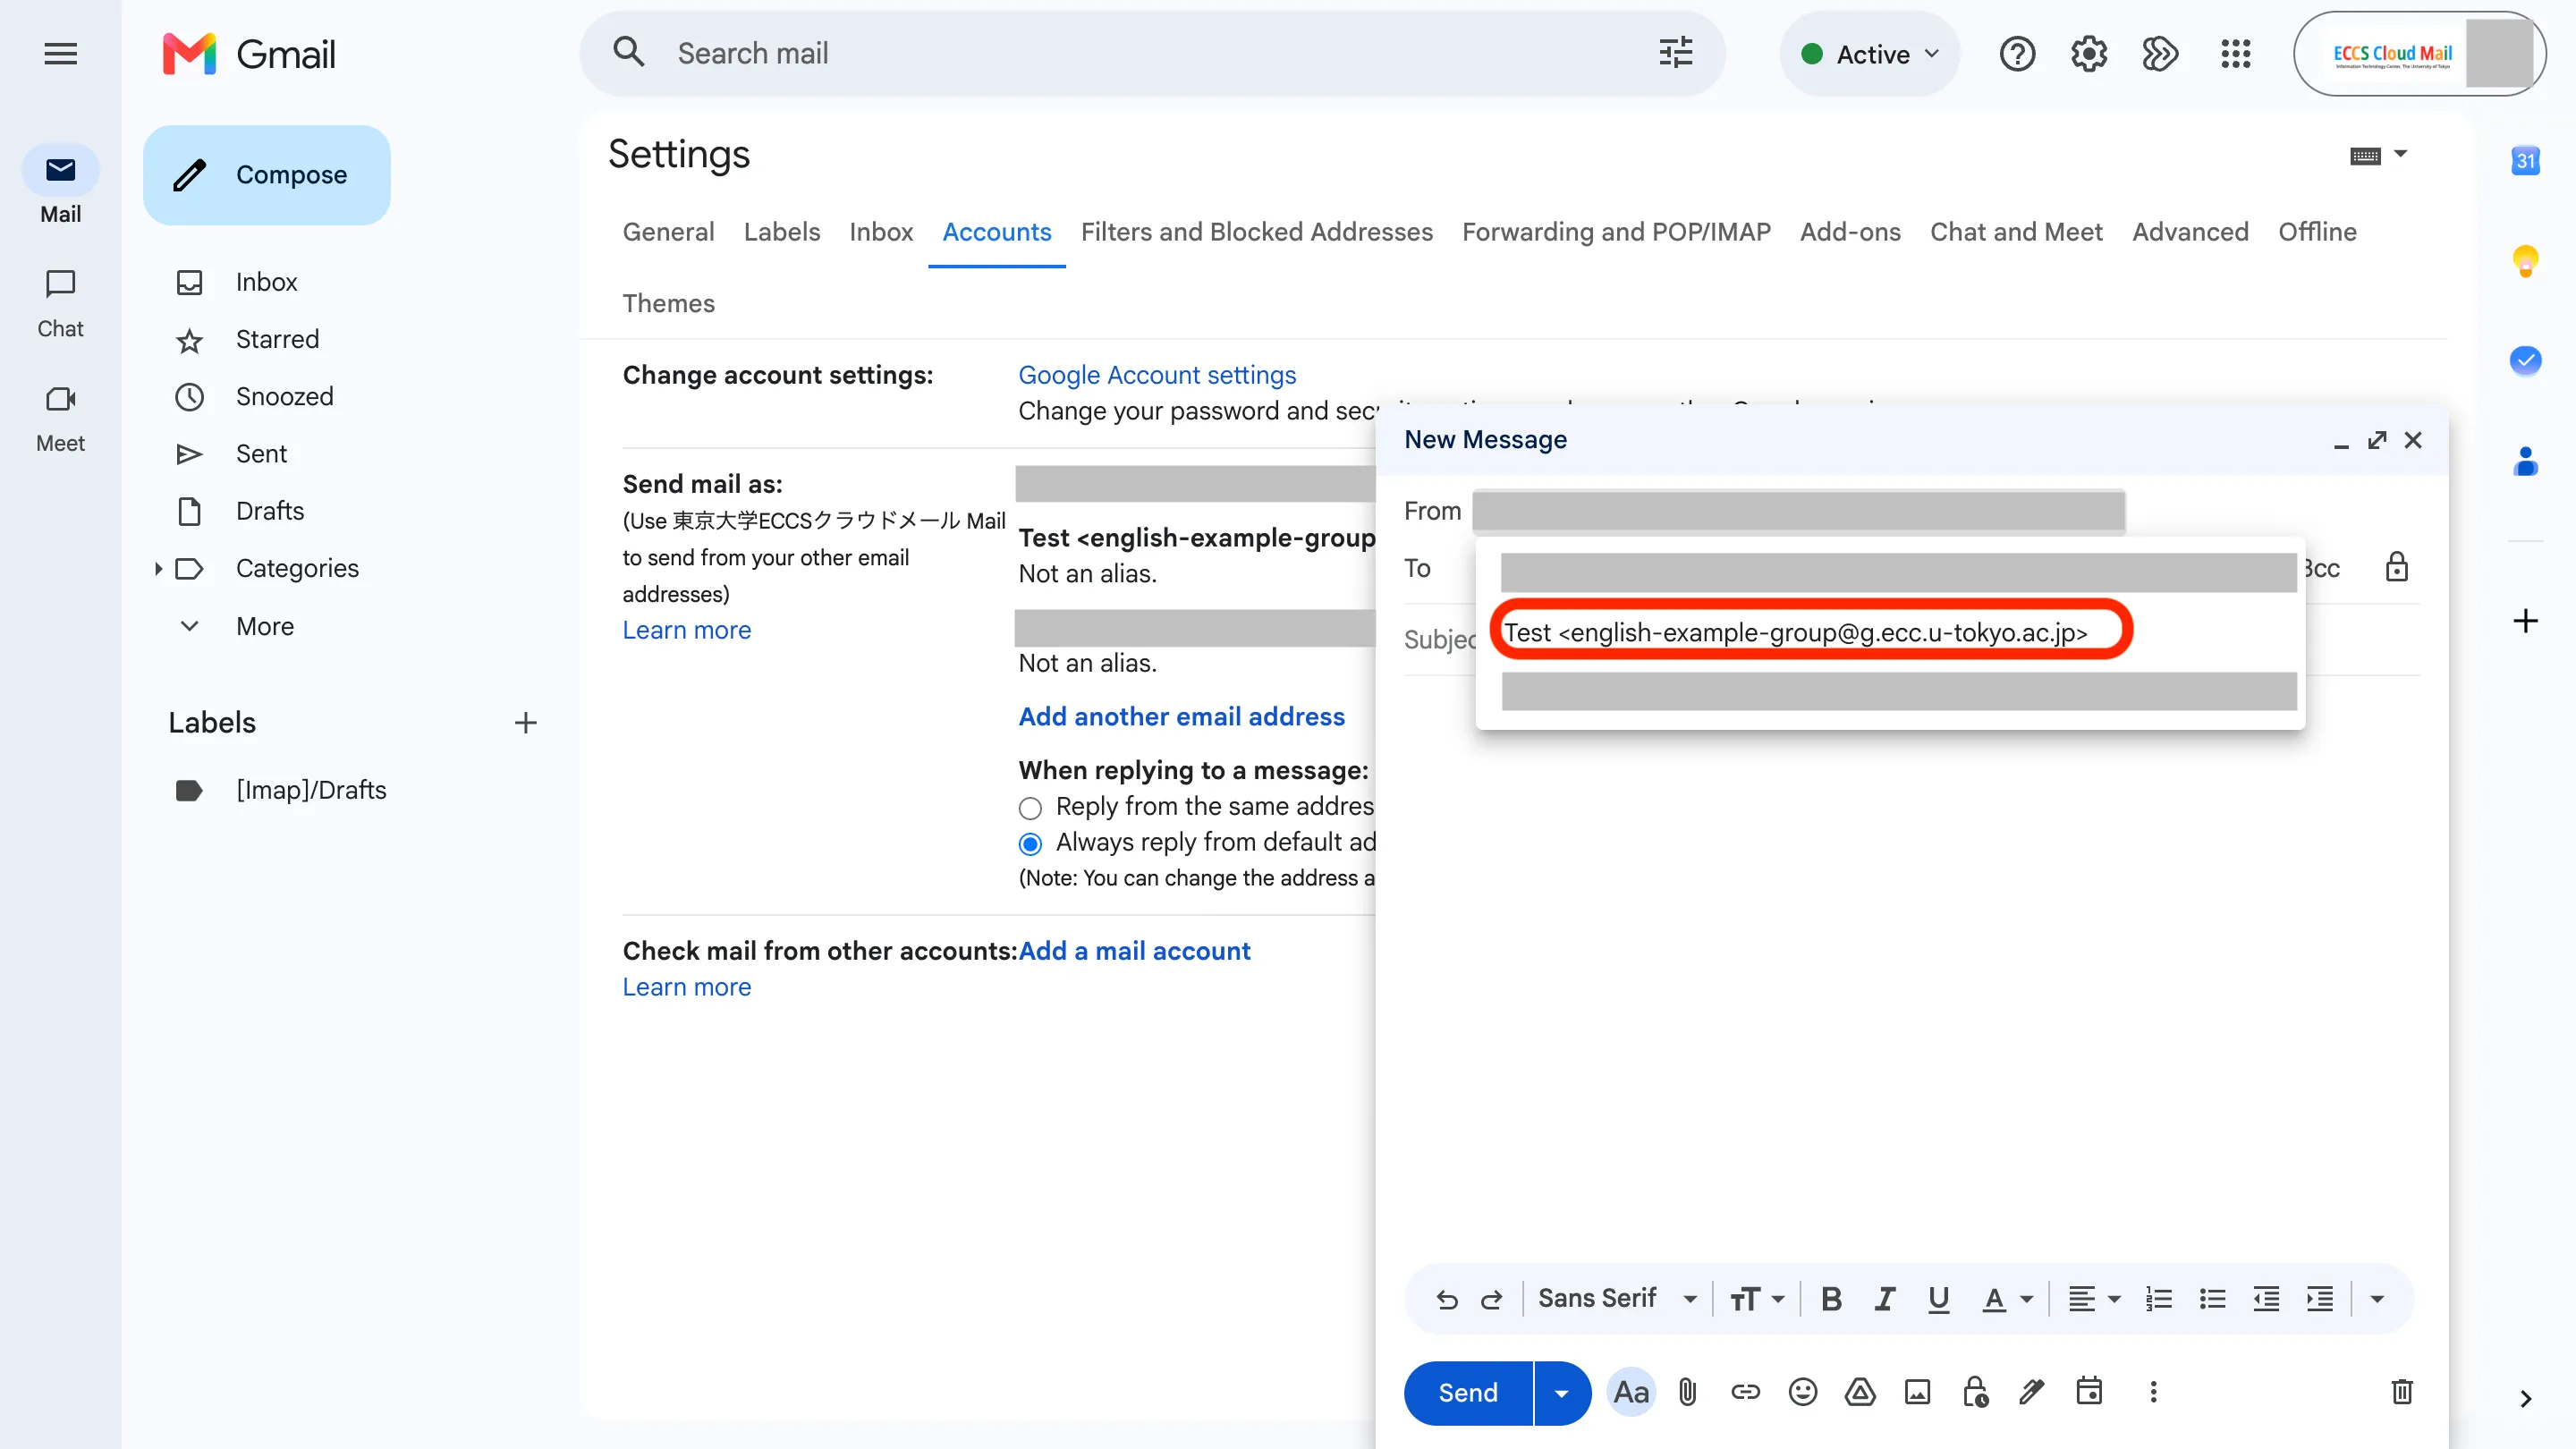2576x1449 pixels.
Task: Insert a link in the message
Action: (x=1745, y=1392)
